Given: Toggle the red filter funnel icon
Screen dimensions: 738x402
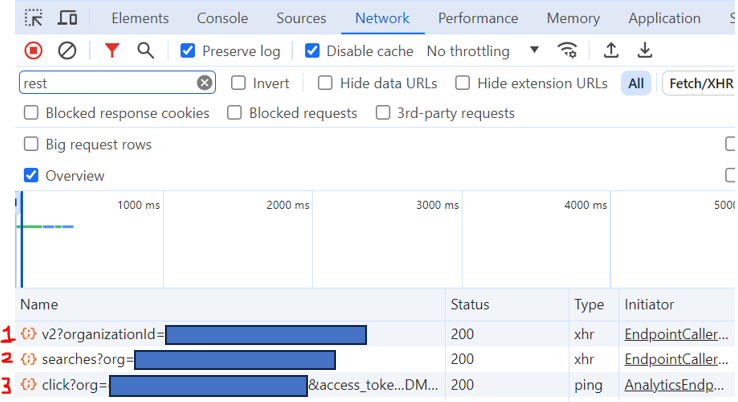Looking at the screenshot, I should tap(112, 50).
